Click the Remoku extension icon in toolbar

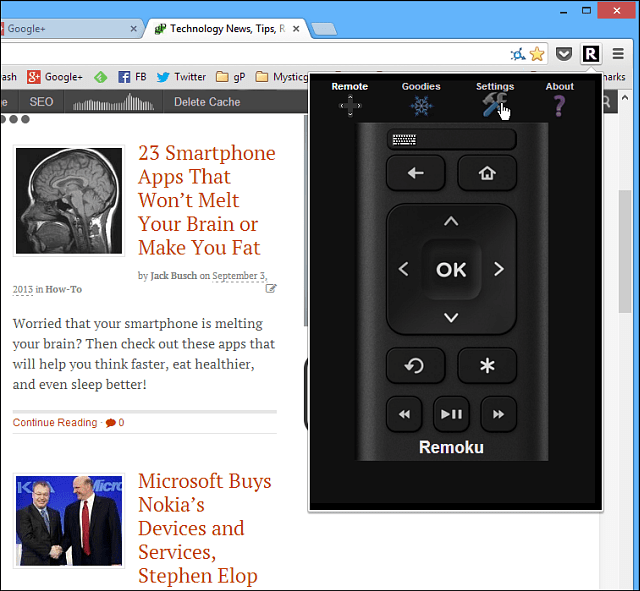[x=591, y=53]
